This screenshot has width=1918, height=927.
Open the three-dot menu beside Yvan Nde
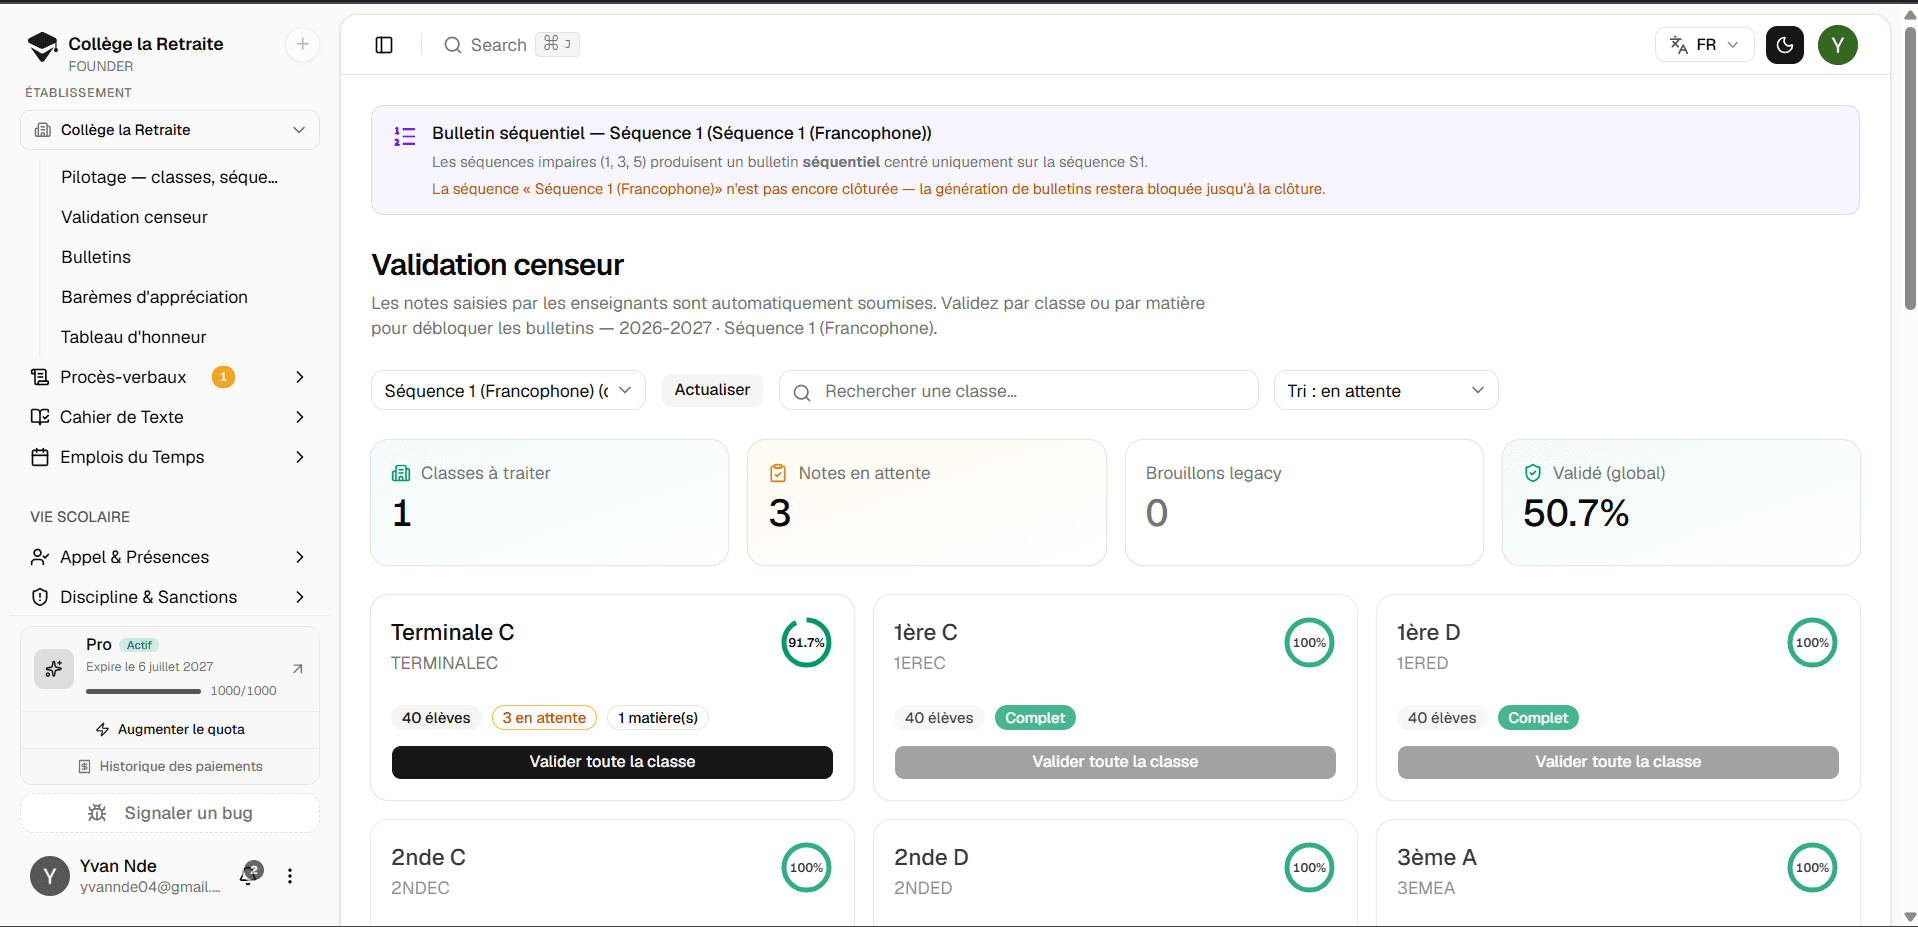pyautogui.click(x=290, y=876)
